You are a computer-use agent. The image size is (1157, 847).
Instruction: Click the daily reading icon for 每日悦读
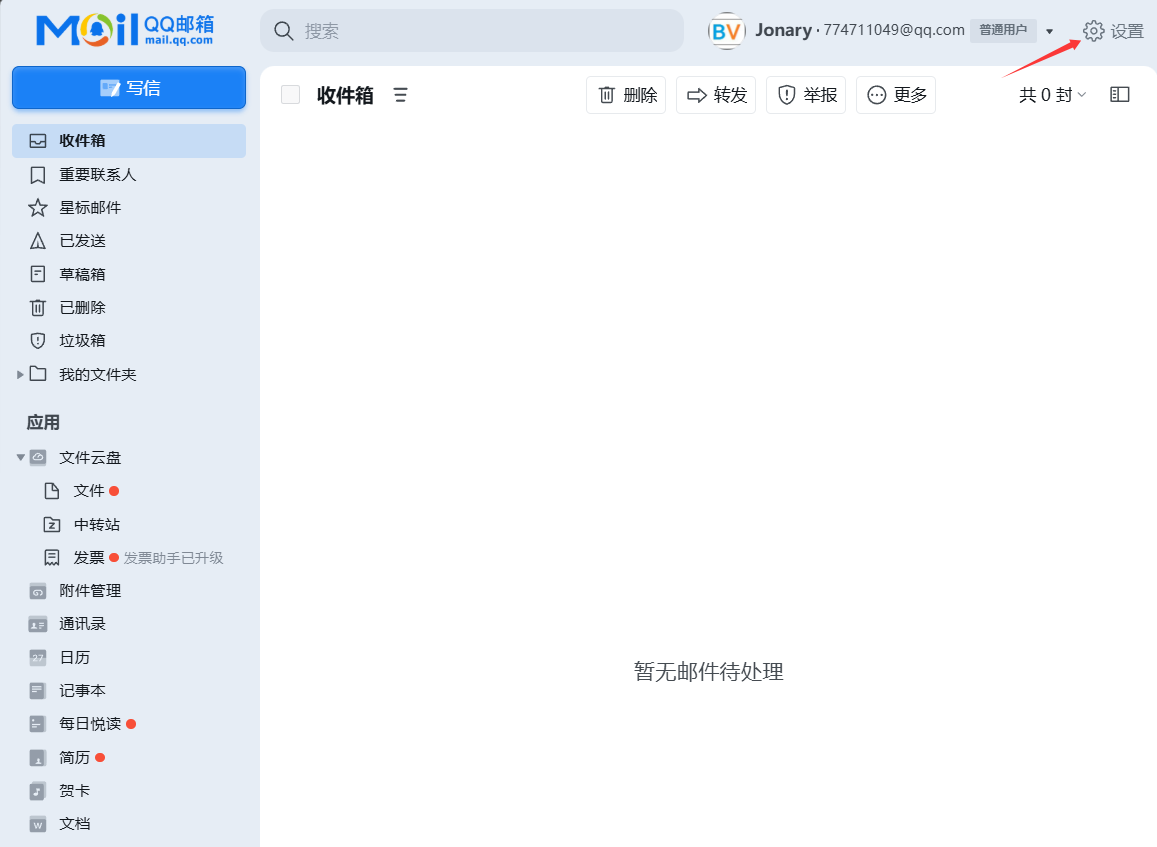[x=38, y=724]
